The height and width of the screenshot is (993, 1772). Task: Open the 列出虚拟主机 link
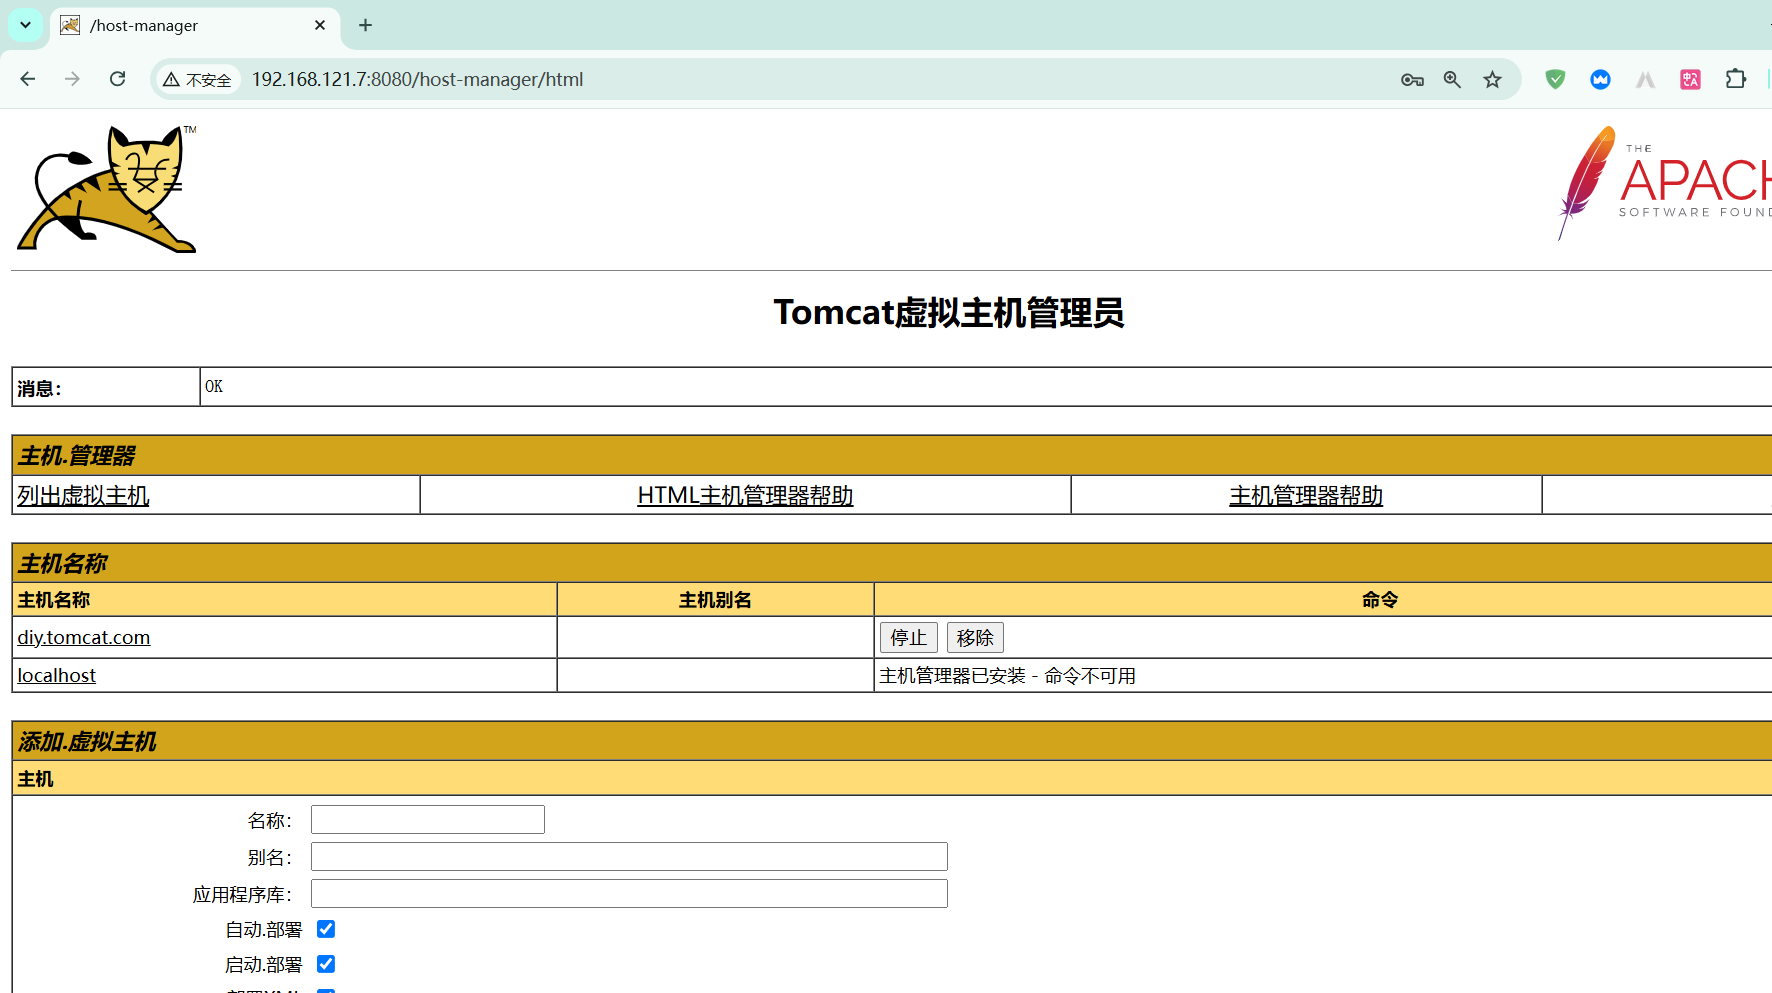coord(83,495)
